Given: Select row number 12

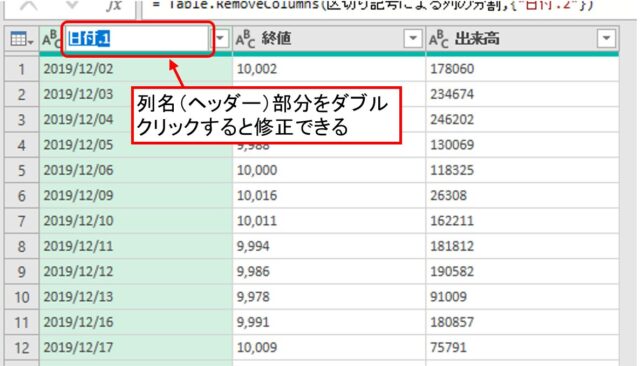Looking at the screenshot, I should [x=22, y=348].
